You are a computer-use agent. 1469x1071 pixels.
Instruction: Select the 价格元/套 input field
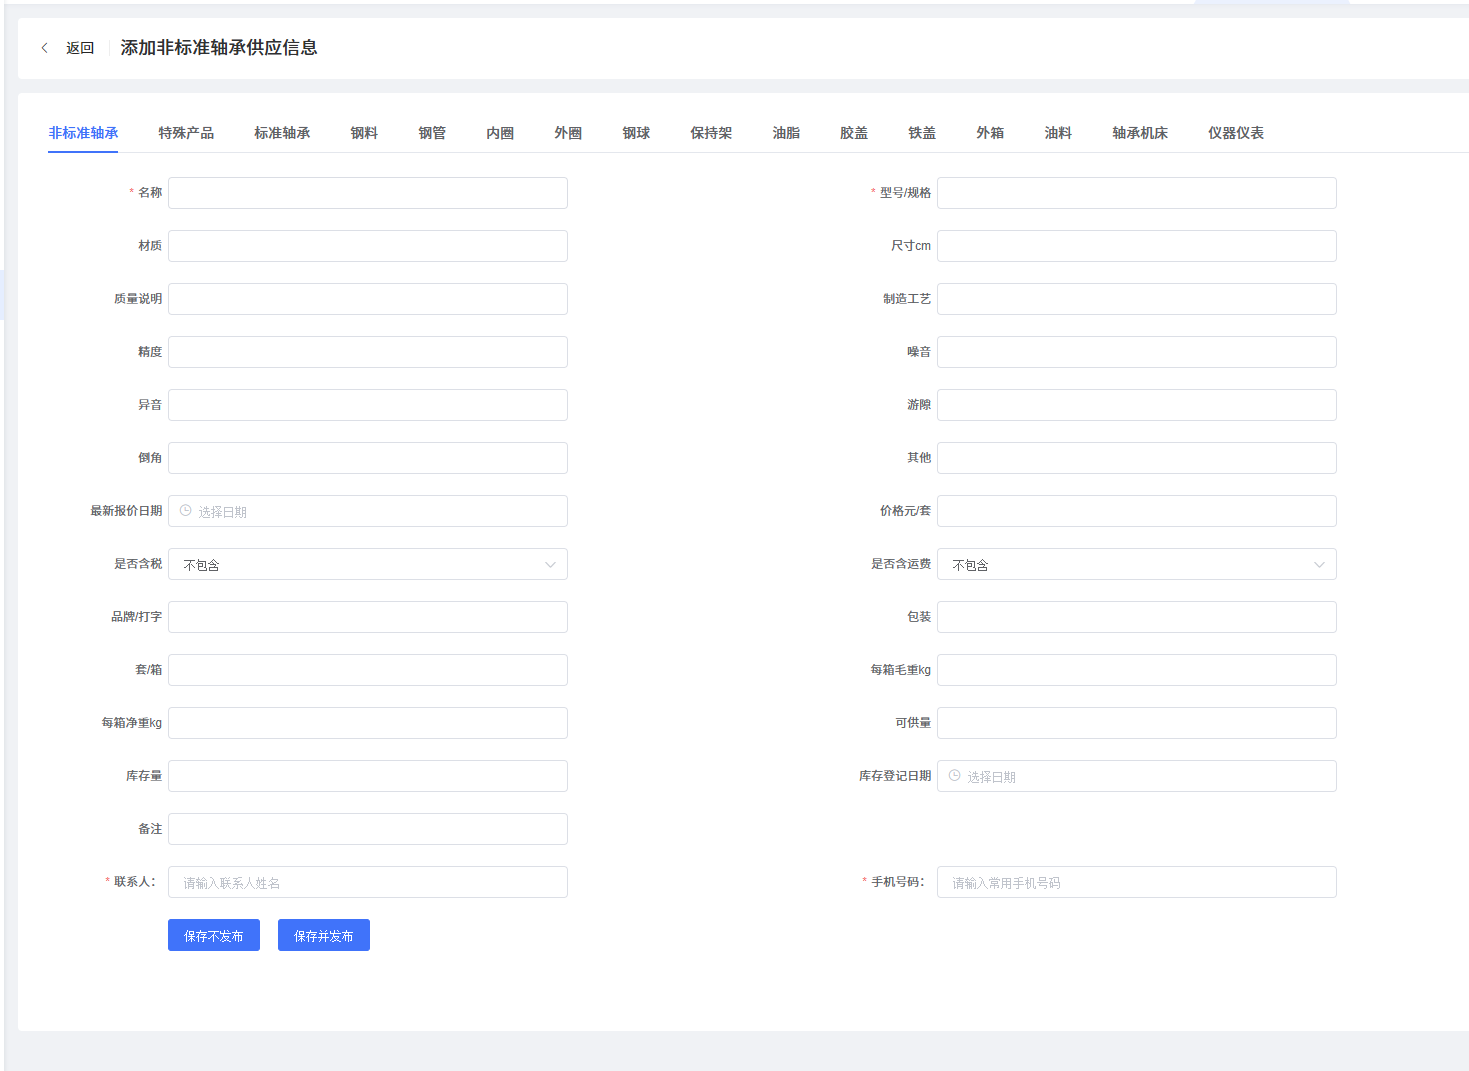(x=1136, y=511)
